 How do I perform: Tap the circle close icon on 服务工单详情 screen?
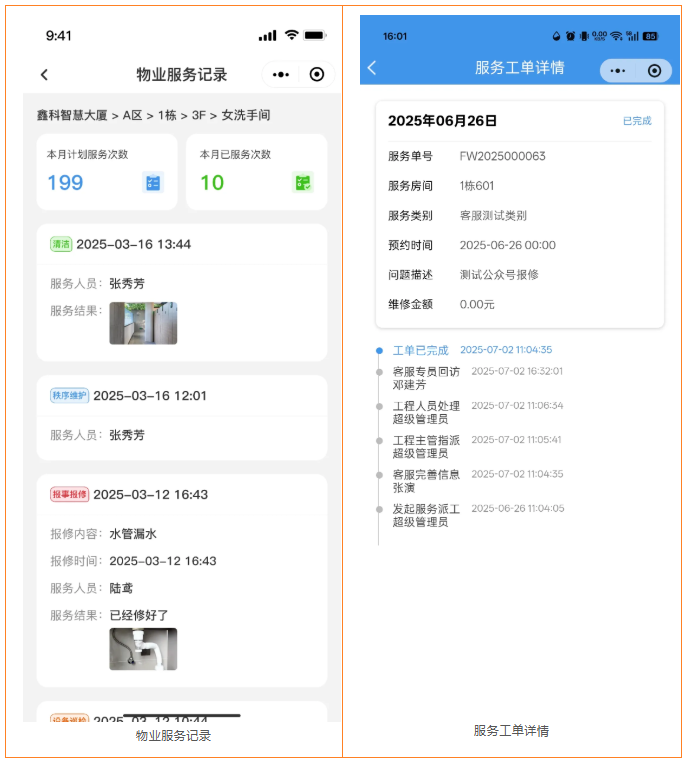[654, 71]
